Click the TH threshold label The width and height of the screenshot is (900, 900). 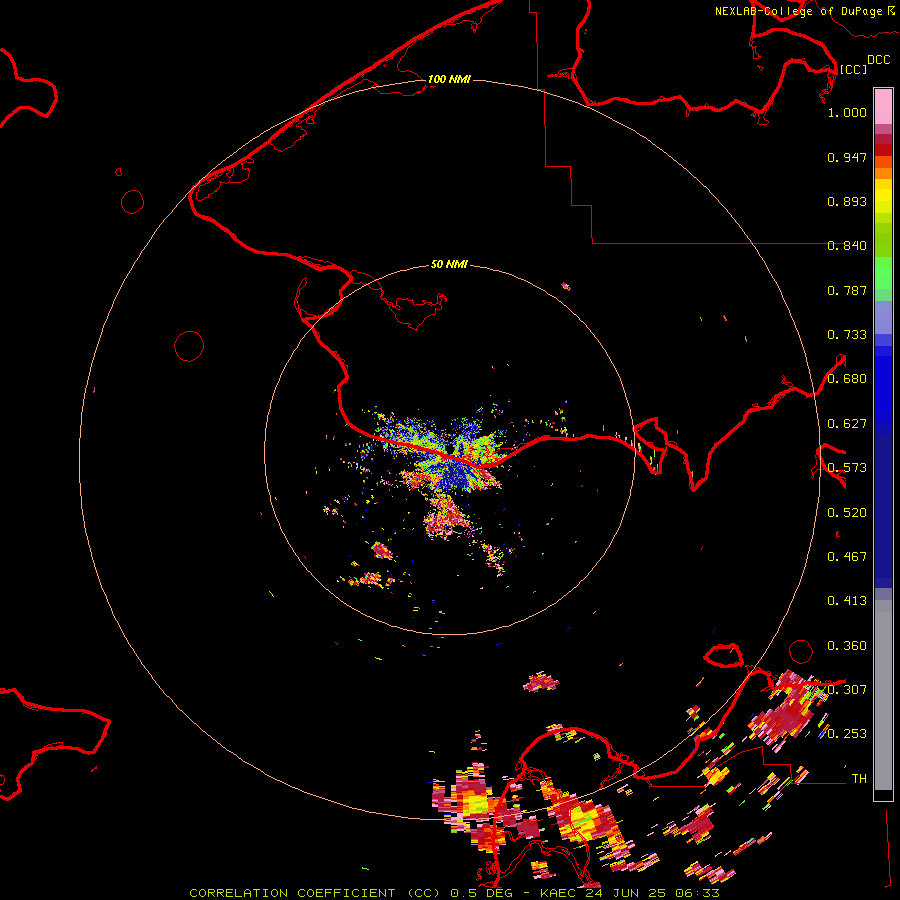(859, 779)
